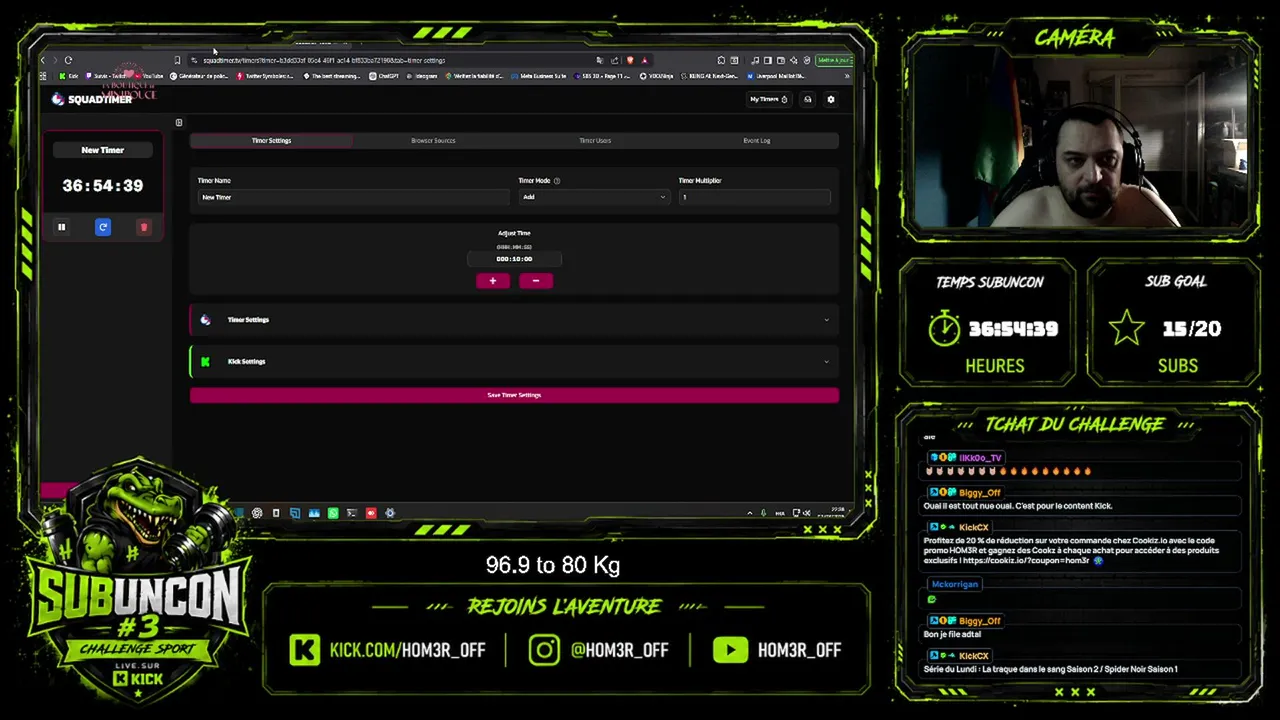The image size is (1280, 720).
Task: Open the Brave Shields icon
Action: 629,60
